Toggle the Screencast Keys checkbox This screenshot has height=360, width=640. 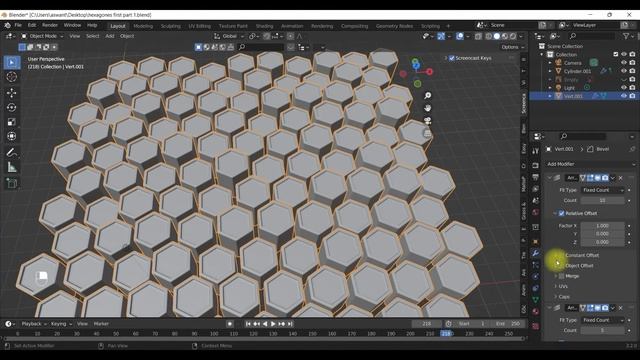point(451,58)
